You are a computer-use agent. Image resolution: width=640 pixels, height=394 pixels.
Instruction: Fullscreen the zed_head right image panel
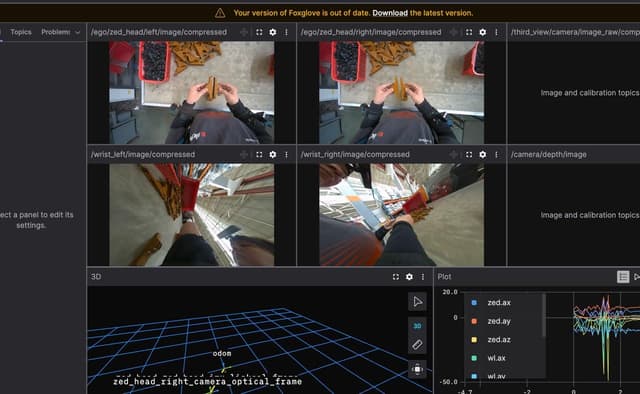tap(469, 32)
